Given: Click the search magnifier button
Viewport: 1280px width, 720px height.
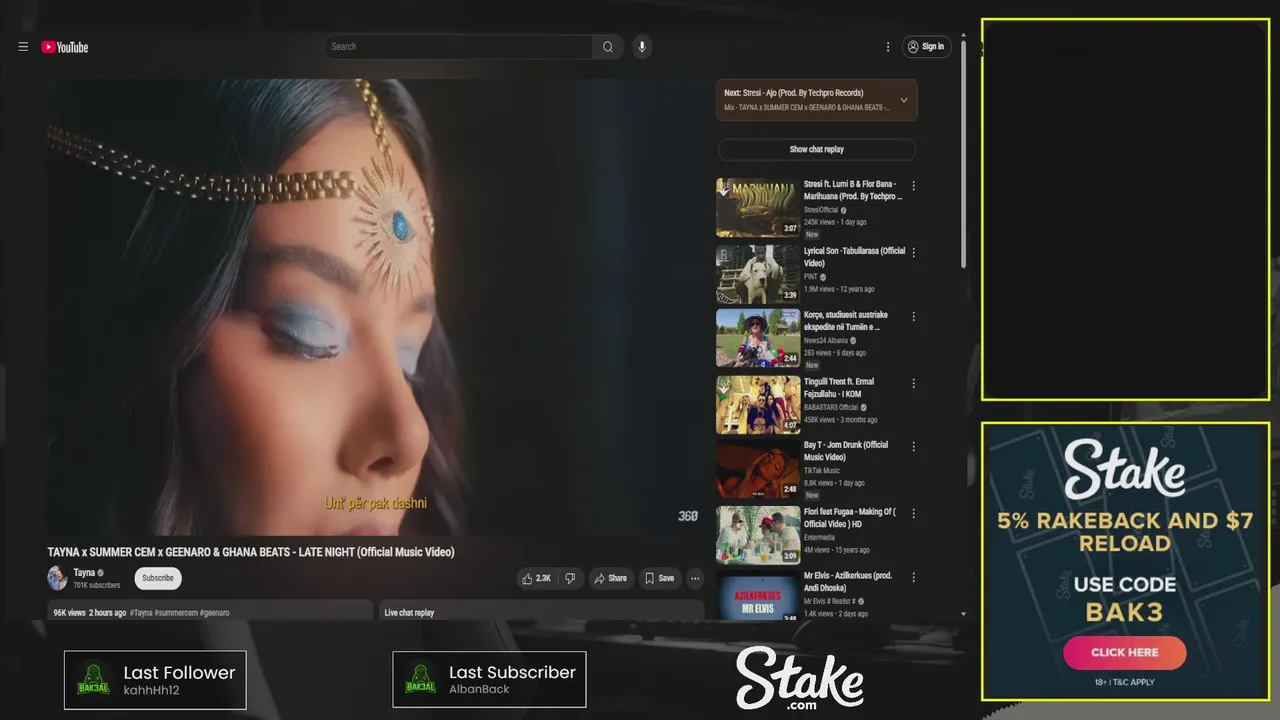Looking at the screenshot, I should click(x=608, y=47).
